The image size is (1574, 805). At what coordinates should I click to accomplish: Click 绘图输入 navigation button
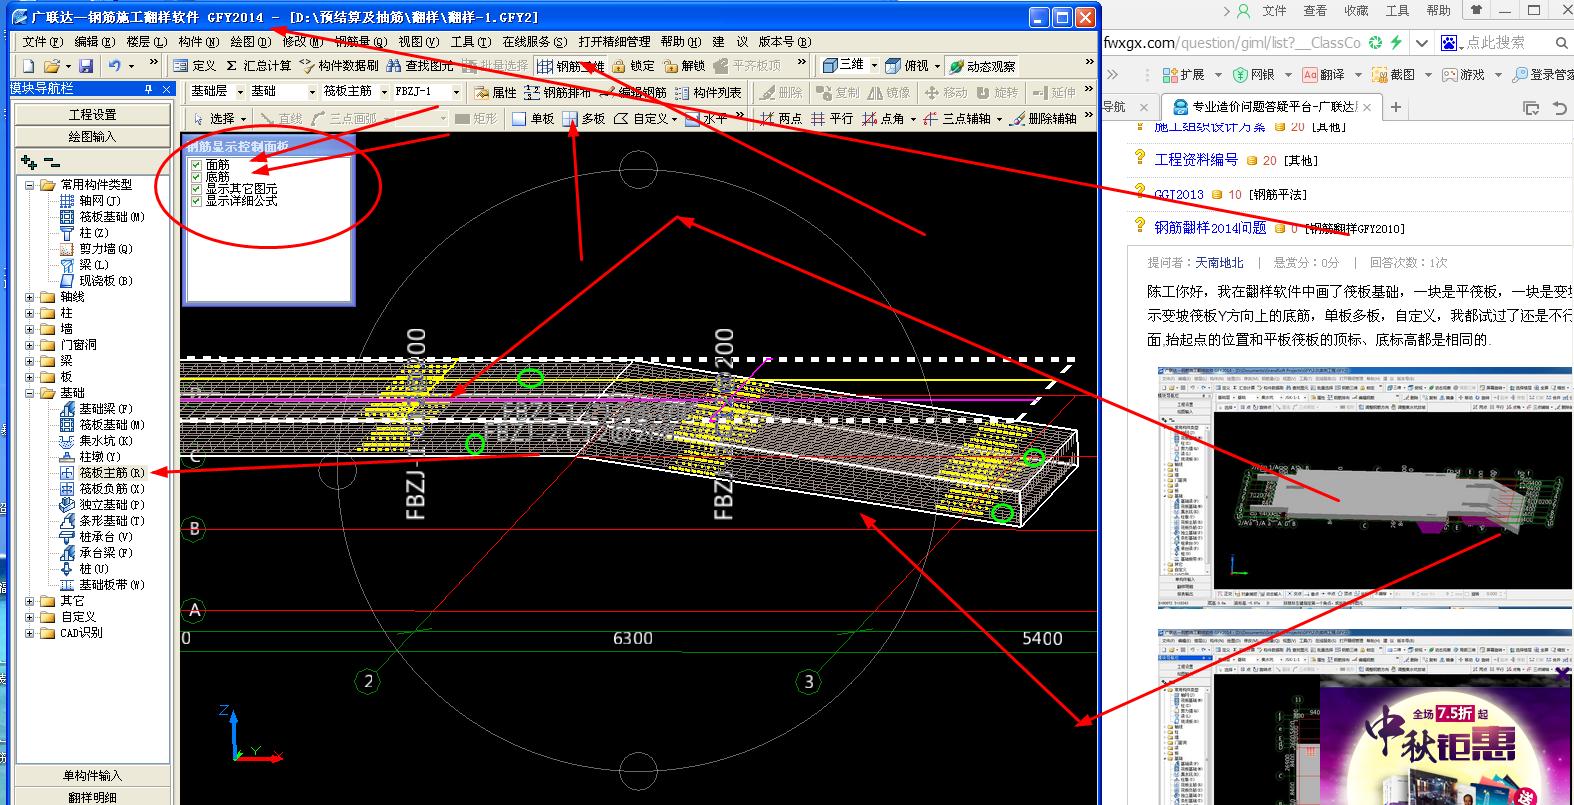(x=92, y=136)
